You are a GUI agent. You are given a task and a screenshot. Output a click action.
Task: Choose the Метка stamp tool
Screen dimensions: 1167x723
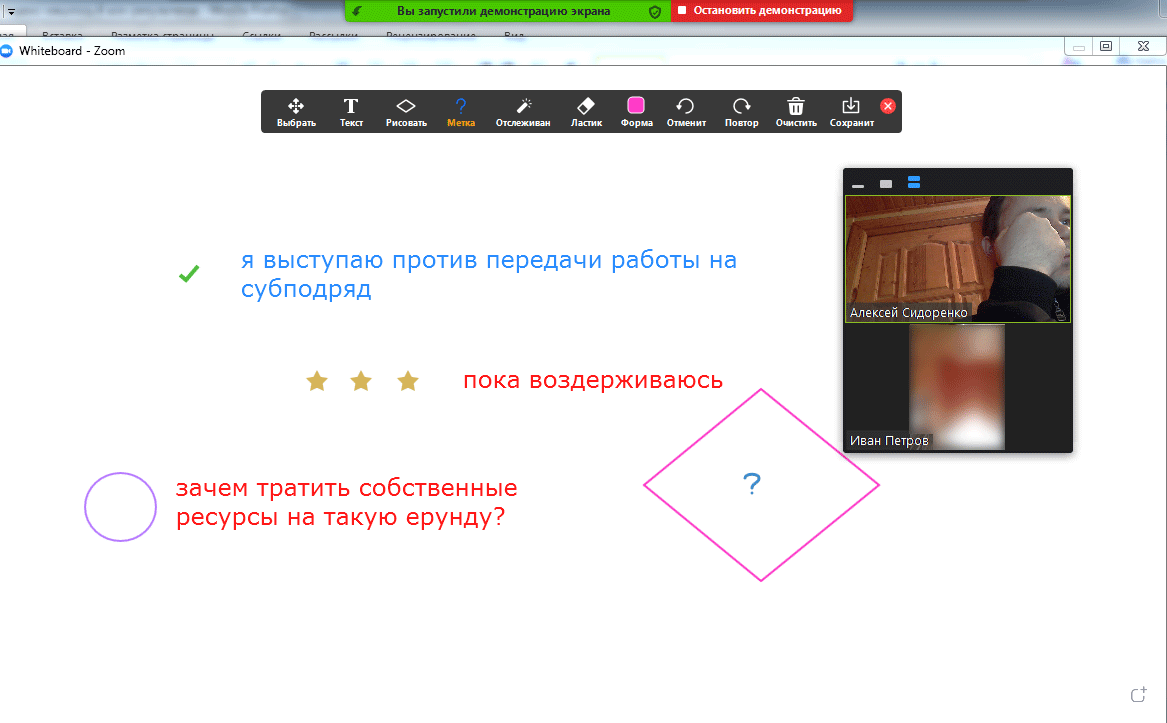pos(461,112)
